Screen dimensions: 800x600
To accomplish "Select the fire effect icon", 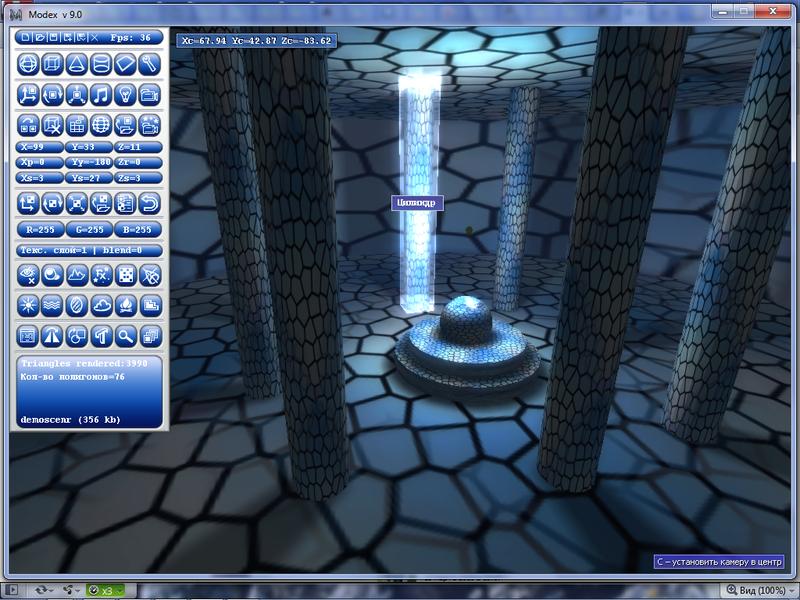I will 125,304.
